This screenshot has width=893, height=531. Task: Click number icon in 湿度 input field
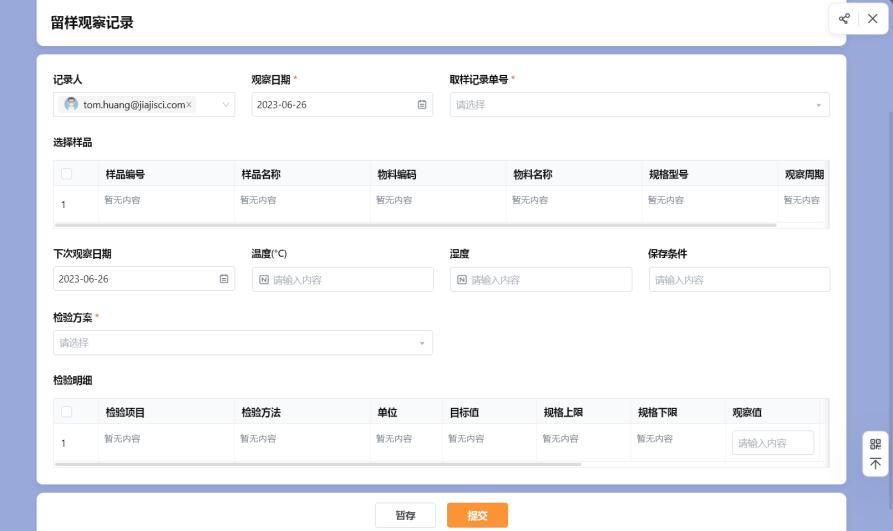462,280
